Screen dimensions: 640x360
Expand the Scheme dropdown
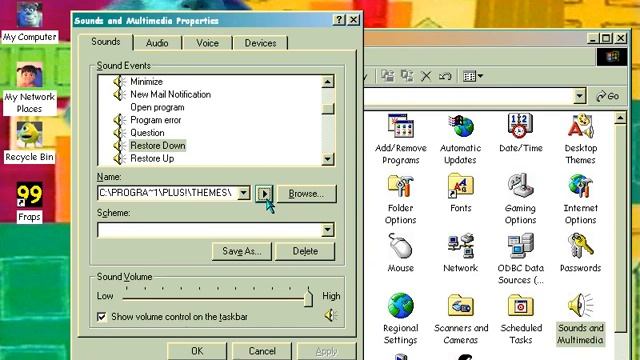click(327, 230)
